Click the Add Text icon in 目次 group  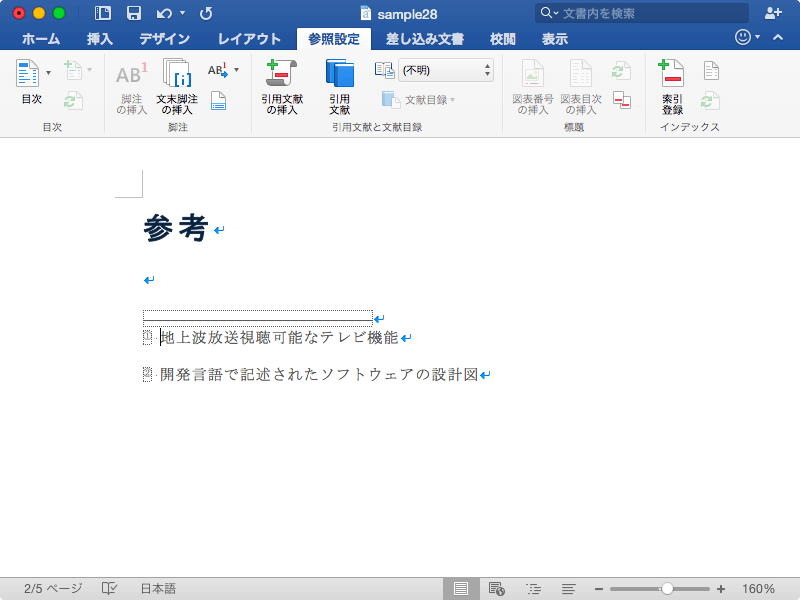[73, 70]
